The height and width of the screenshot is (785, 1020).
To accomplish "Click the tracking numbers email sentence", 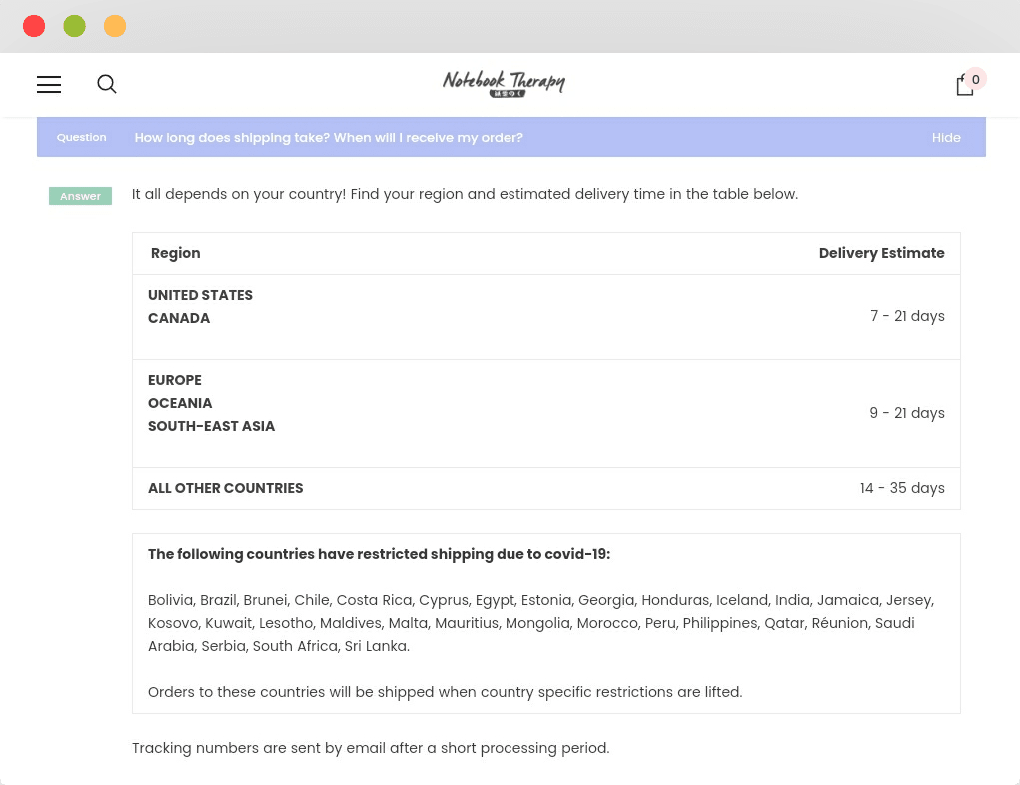I will click(x=371, y=748).
